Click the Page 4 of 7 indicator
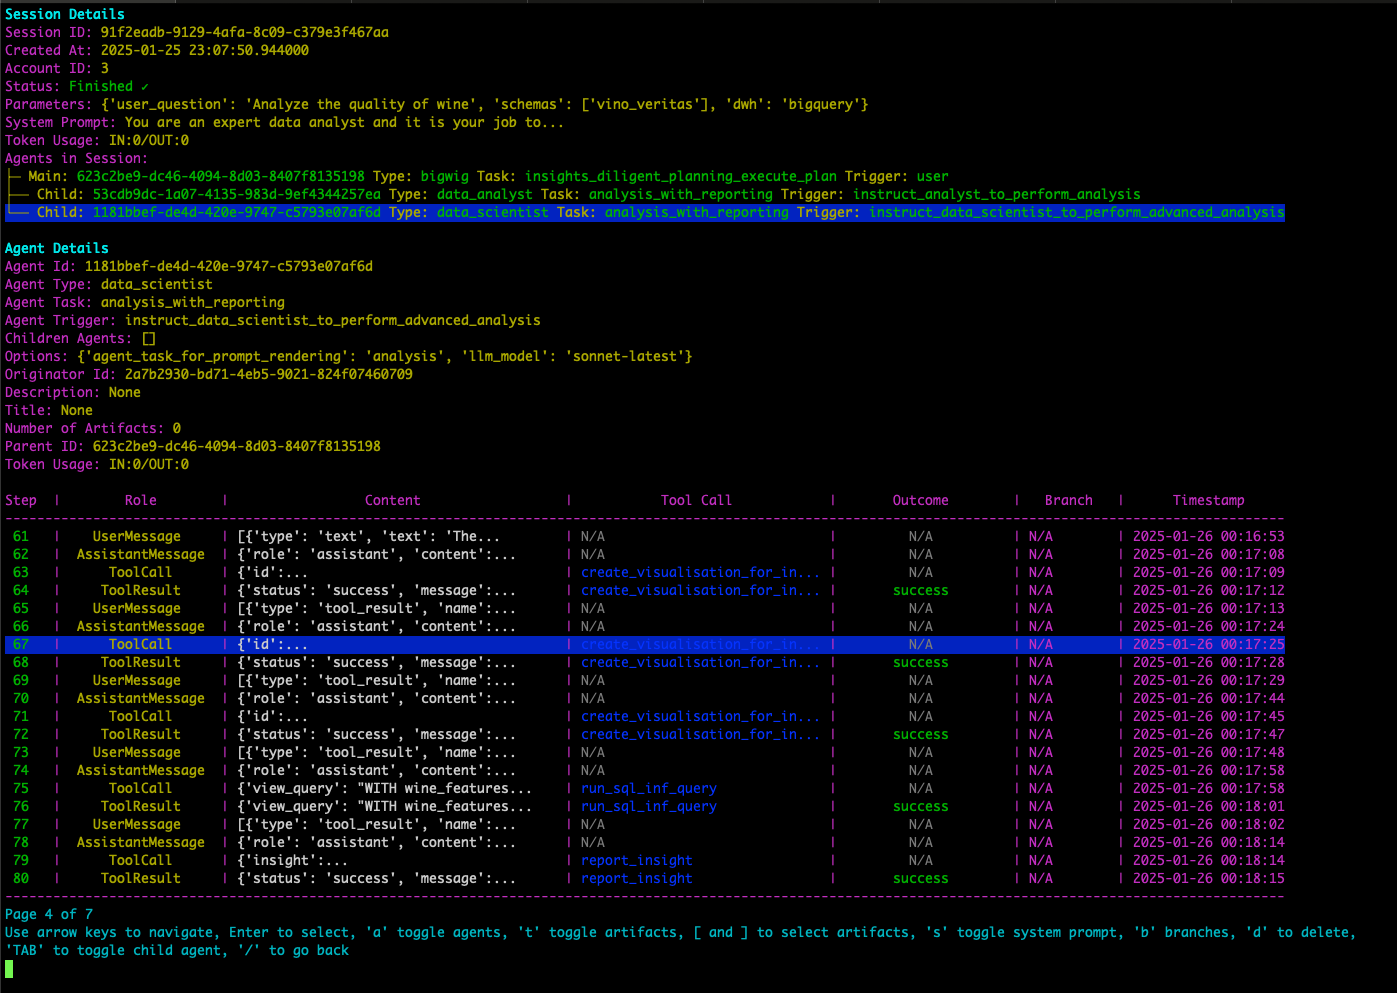This screenshot has height=993, width=1397. [x=49, y=915]
